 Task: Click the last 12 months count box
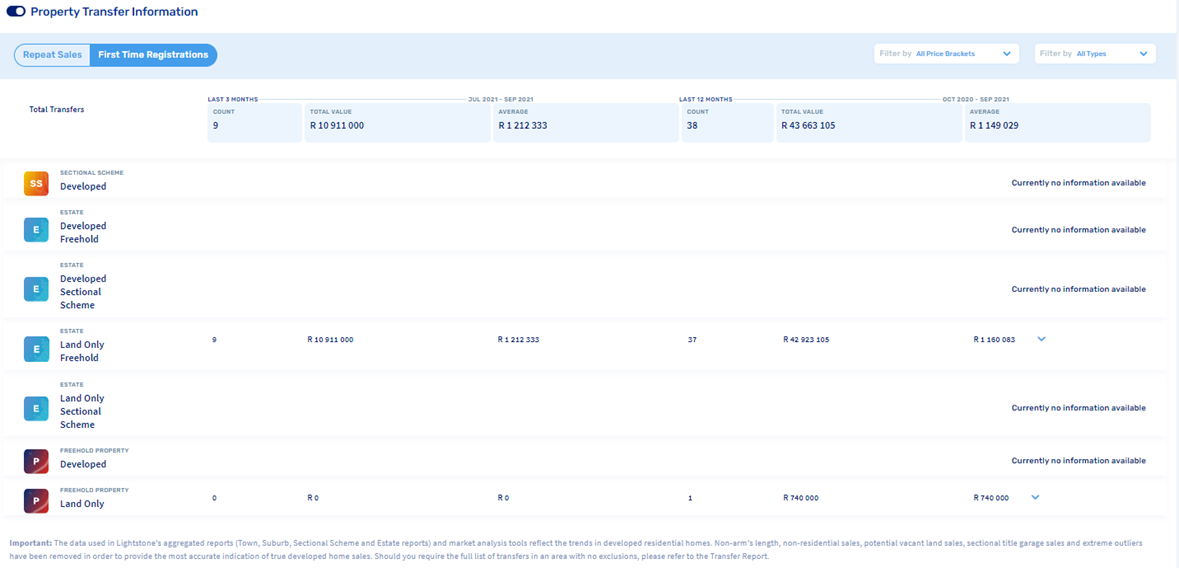[x=726, y=122]
